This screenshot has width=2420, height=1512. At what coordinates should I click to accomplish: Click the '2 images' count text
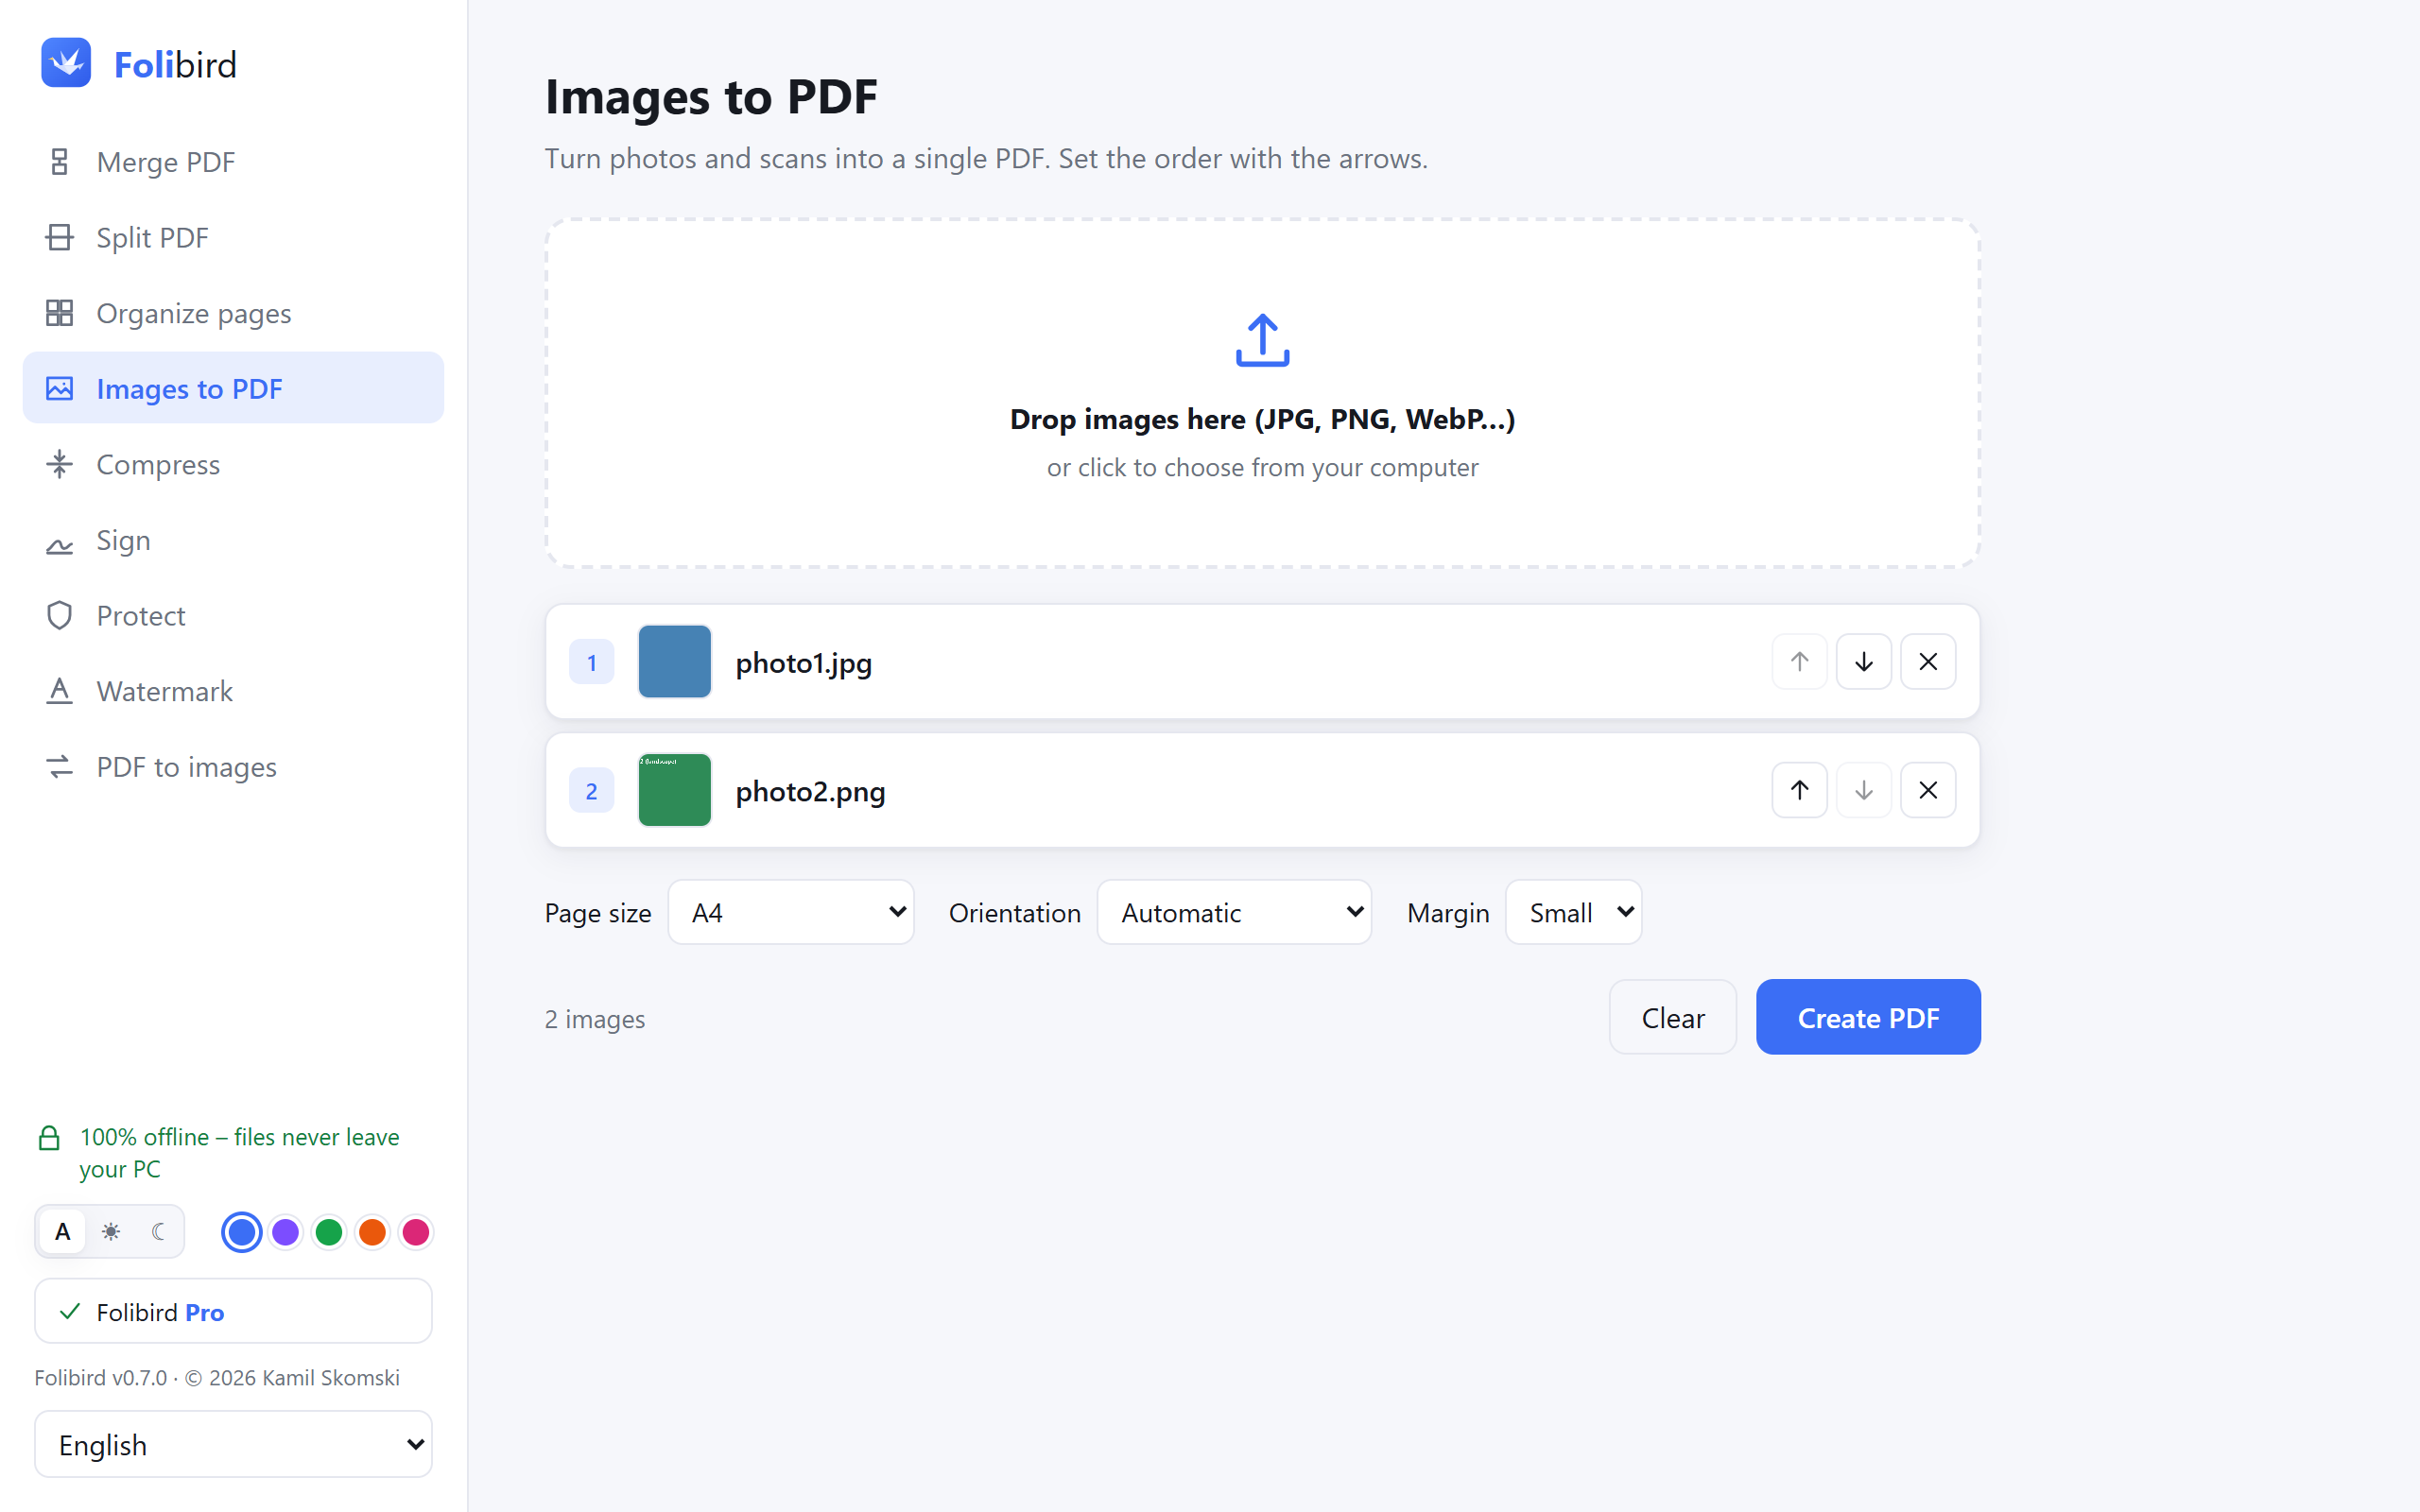595,1019
